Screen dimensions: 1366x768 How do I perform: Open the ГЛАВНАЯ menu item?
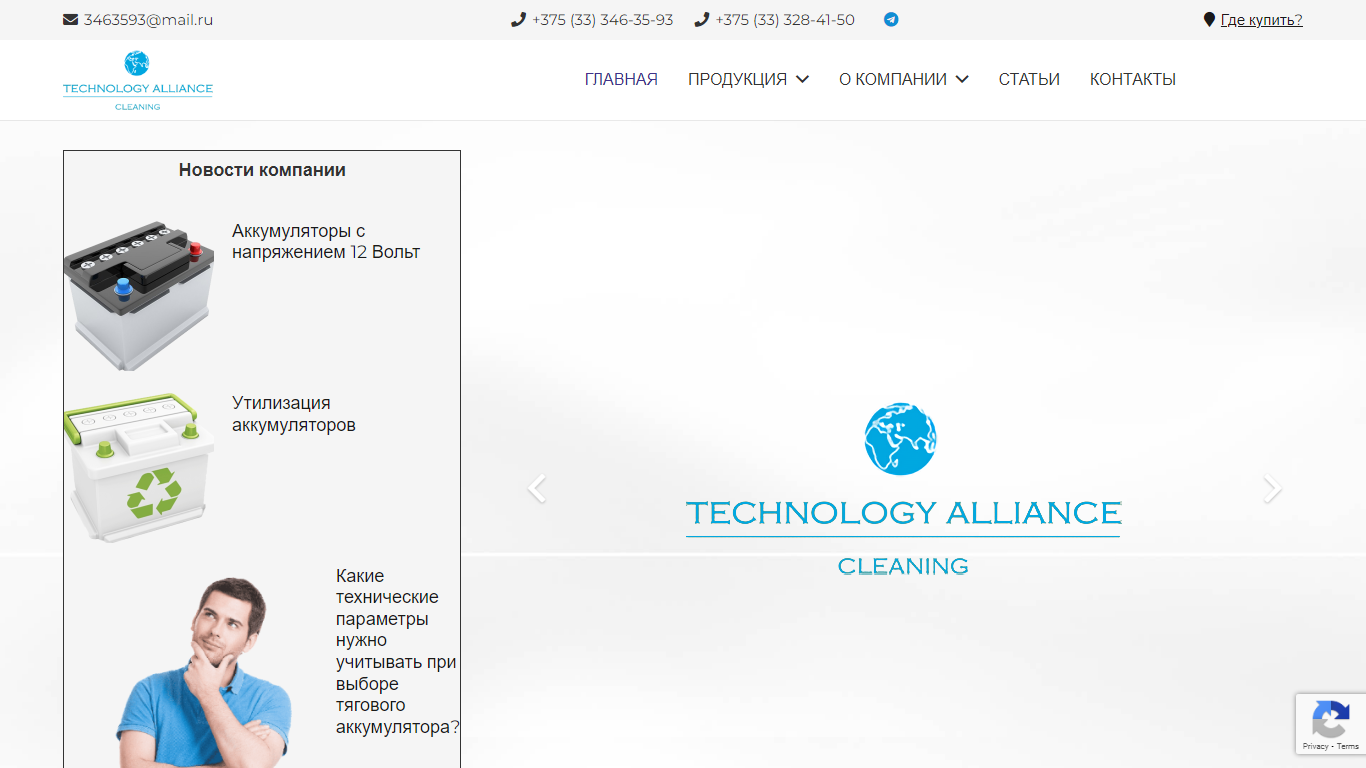(621, 80)
